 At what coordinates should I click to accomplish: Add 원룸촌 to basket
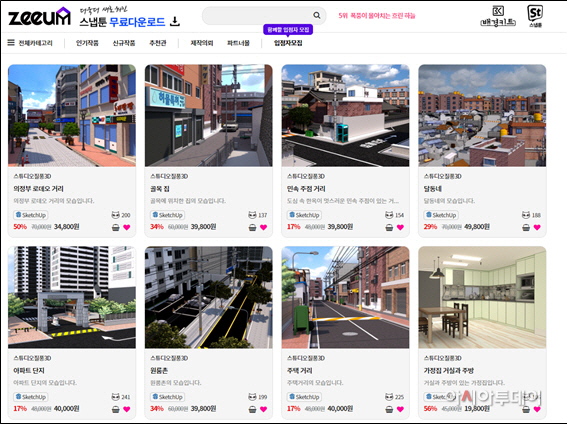click(x=252, y=409)
